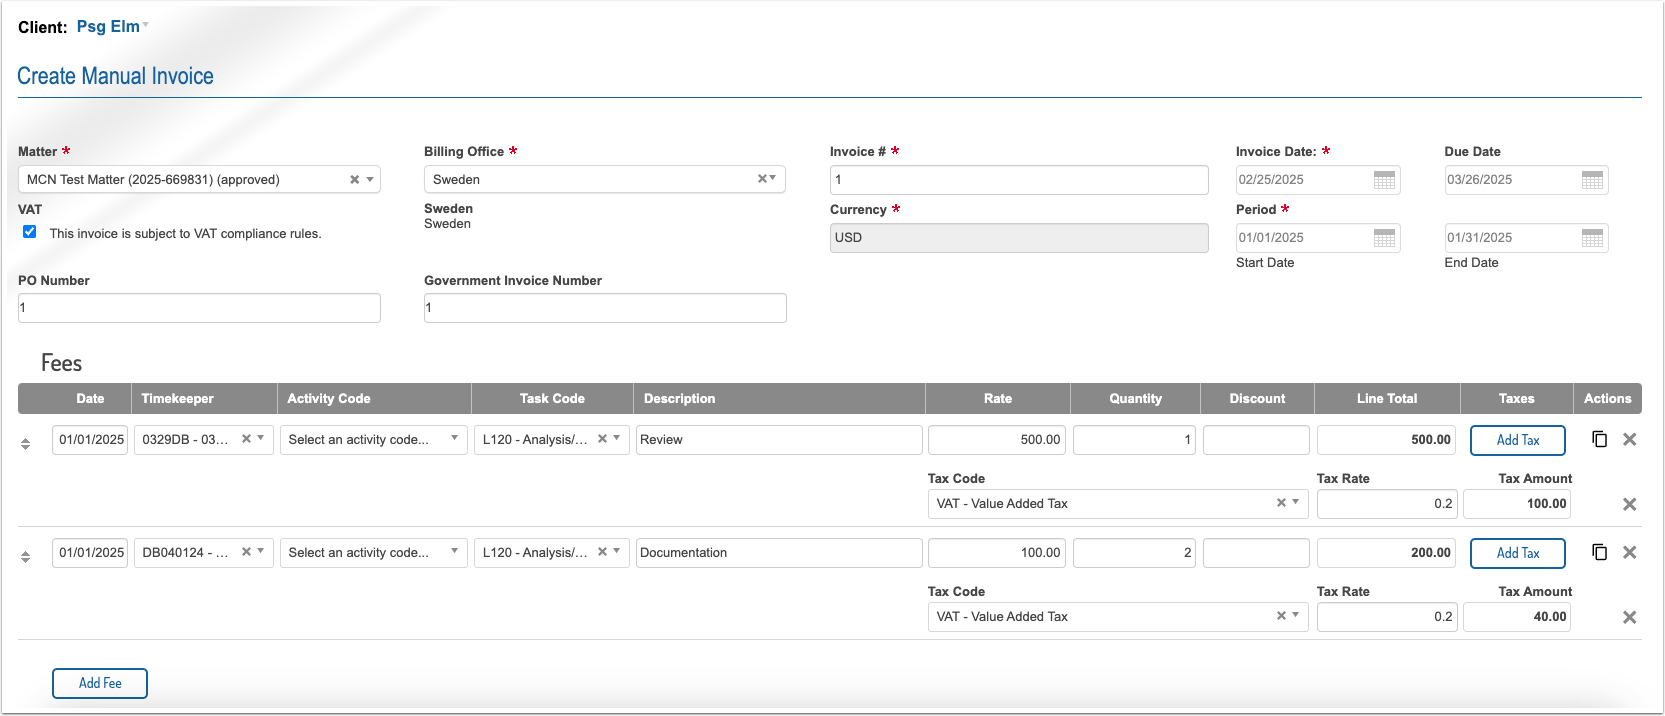1665x716 pixels.
Task: Click the Create Manual Invoice heading
Action: click(115, 76)
